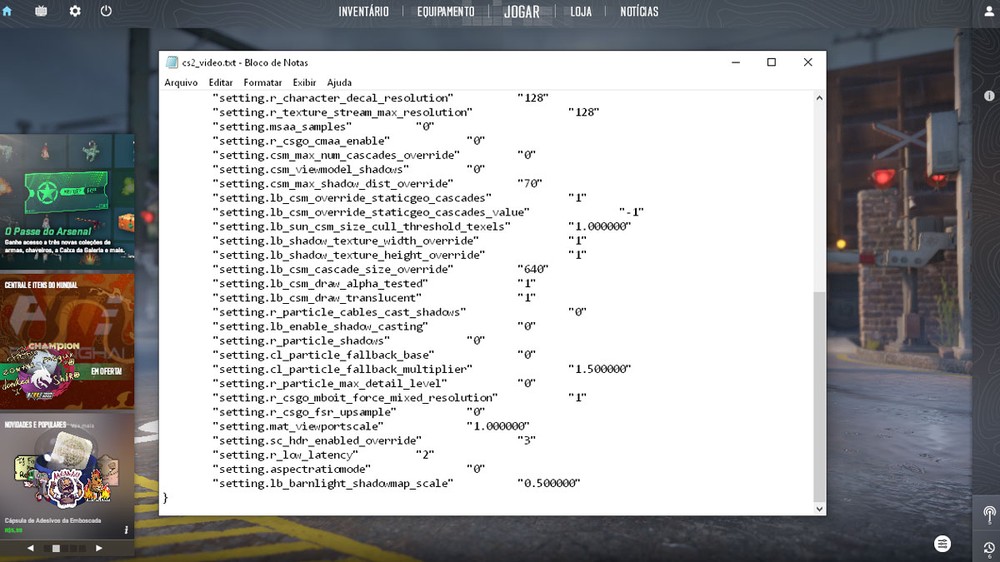Switch to the INVENTÁRIO tab

(x=364, y=11)
